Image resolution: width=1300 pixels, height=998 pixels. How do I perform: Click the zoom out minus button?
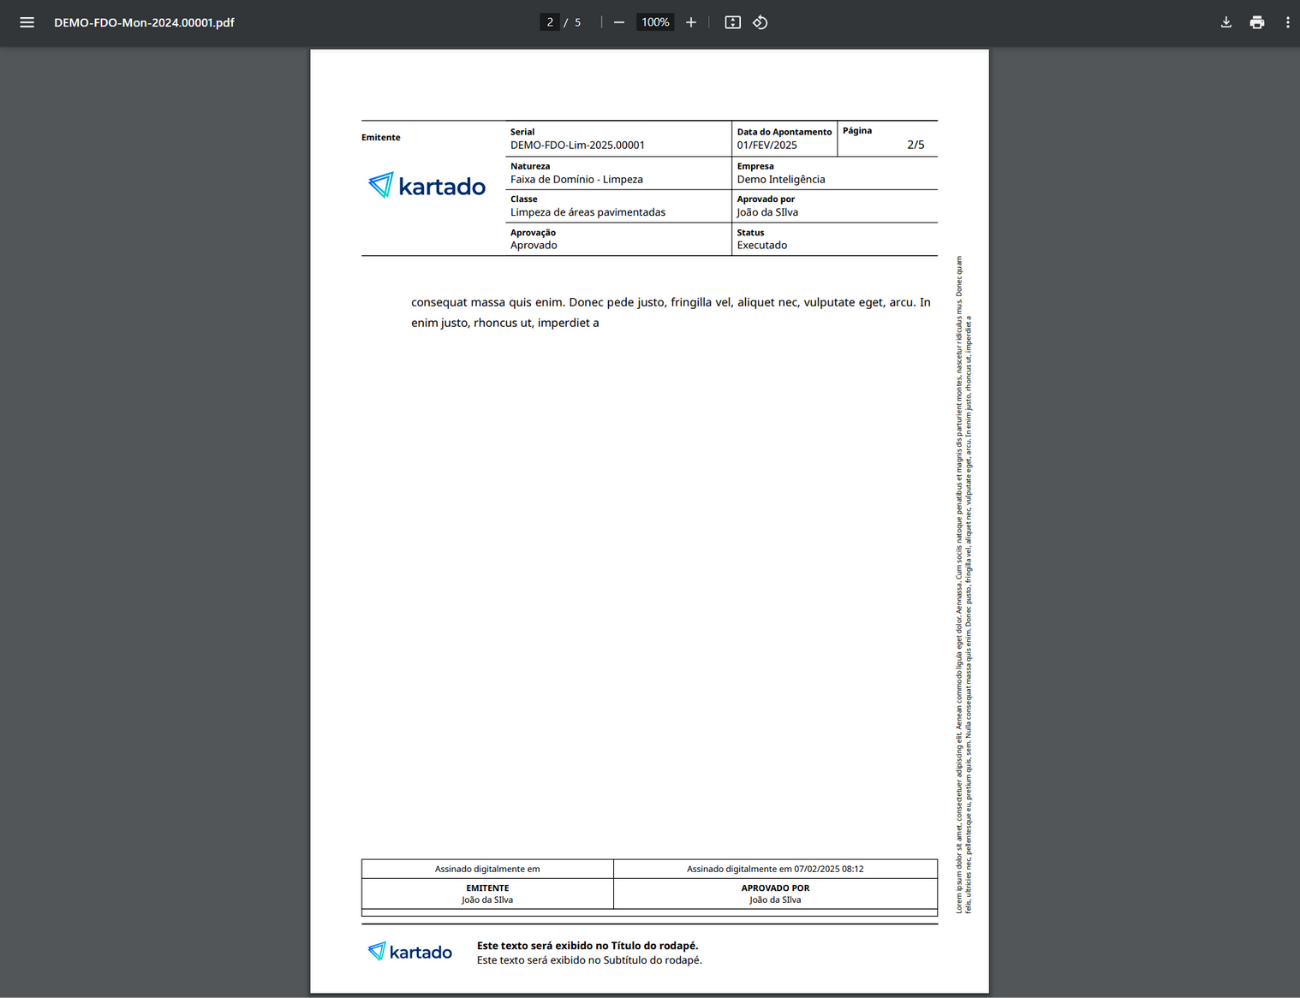pyautogui.click(x=619, y=22)
